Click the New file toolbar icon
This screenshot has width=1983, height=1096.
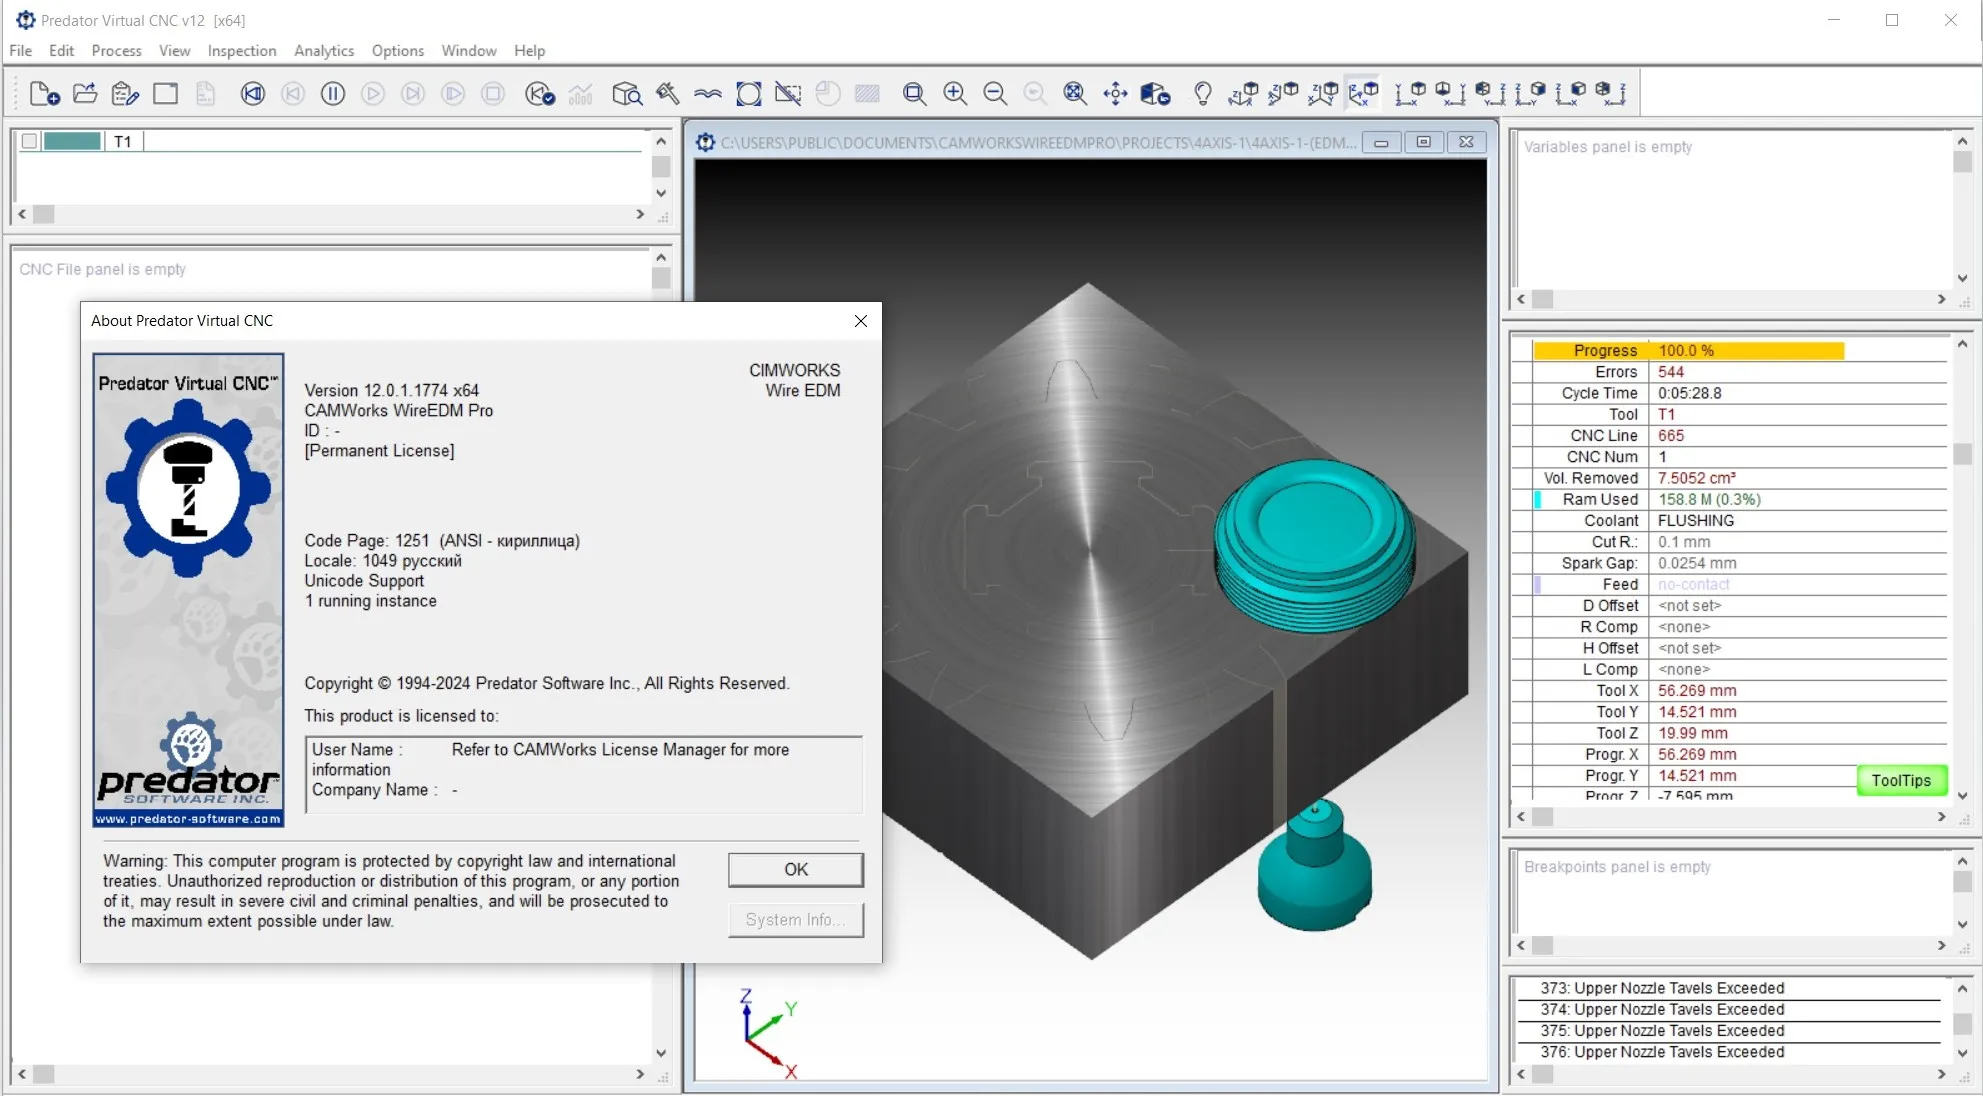click(x=44, y=94)
